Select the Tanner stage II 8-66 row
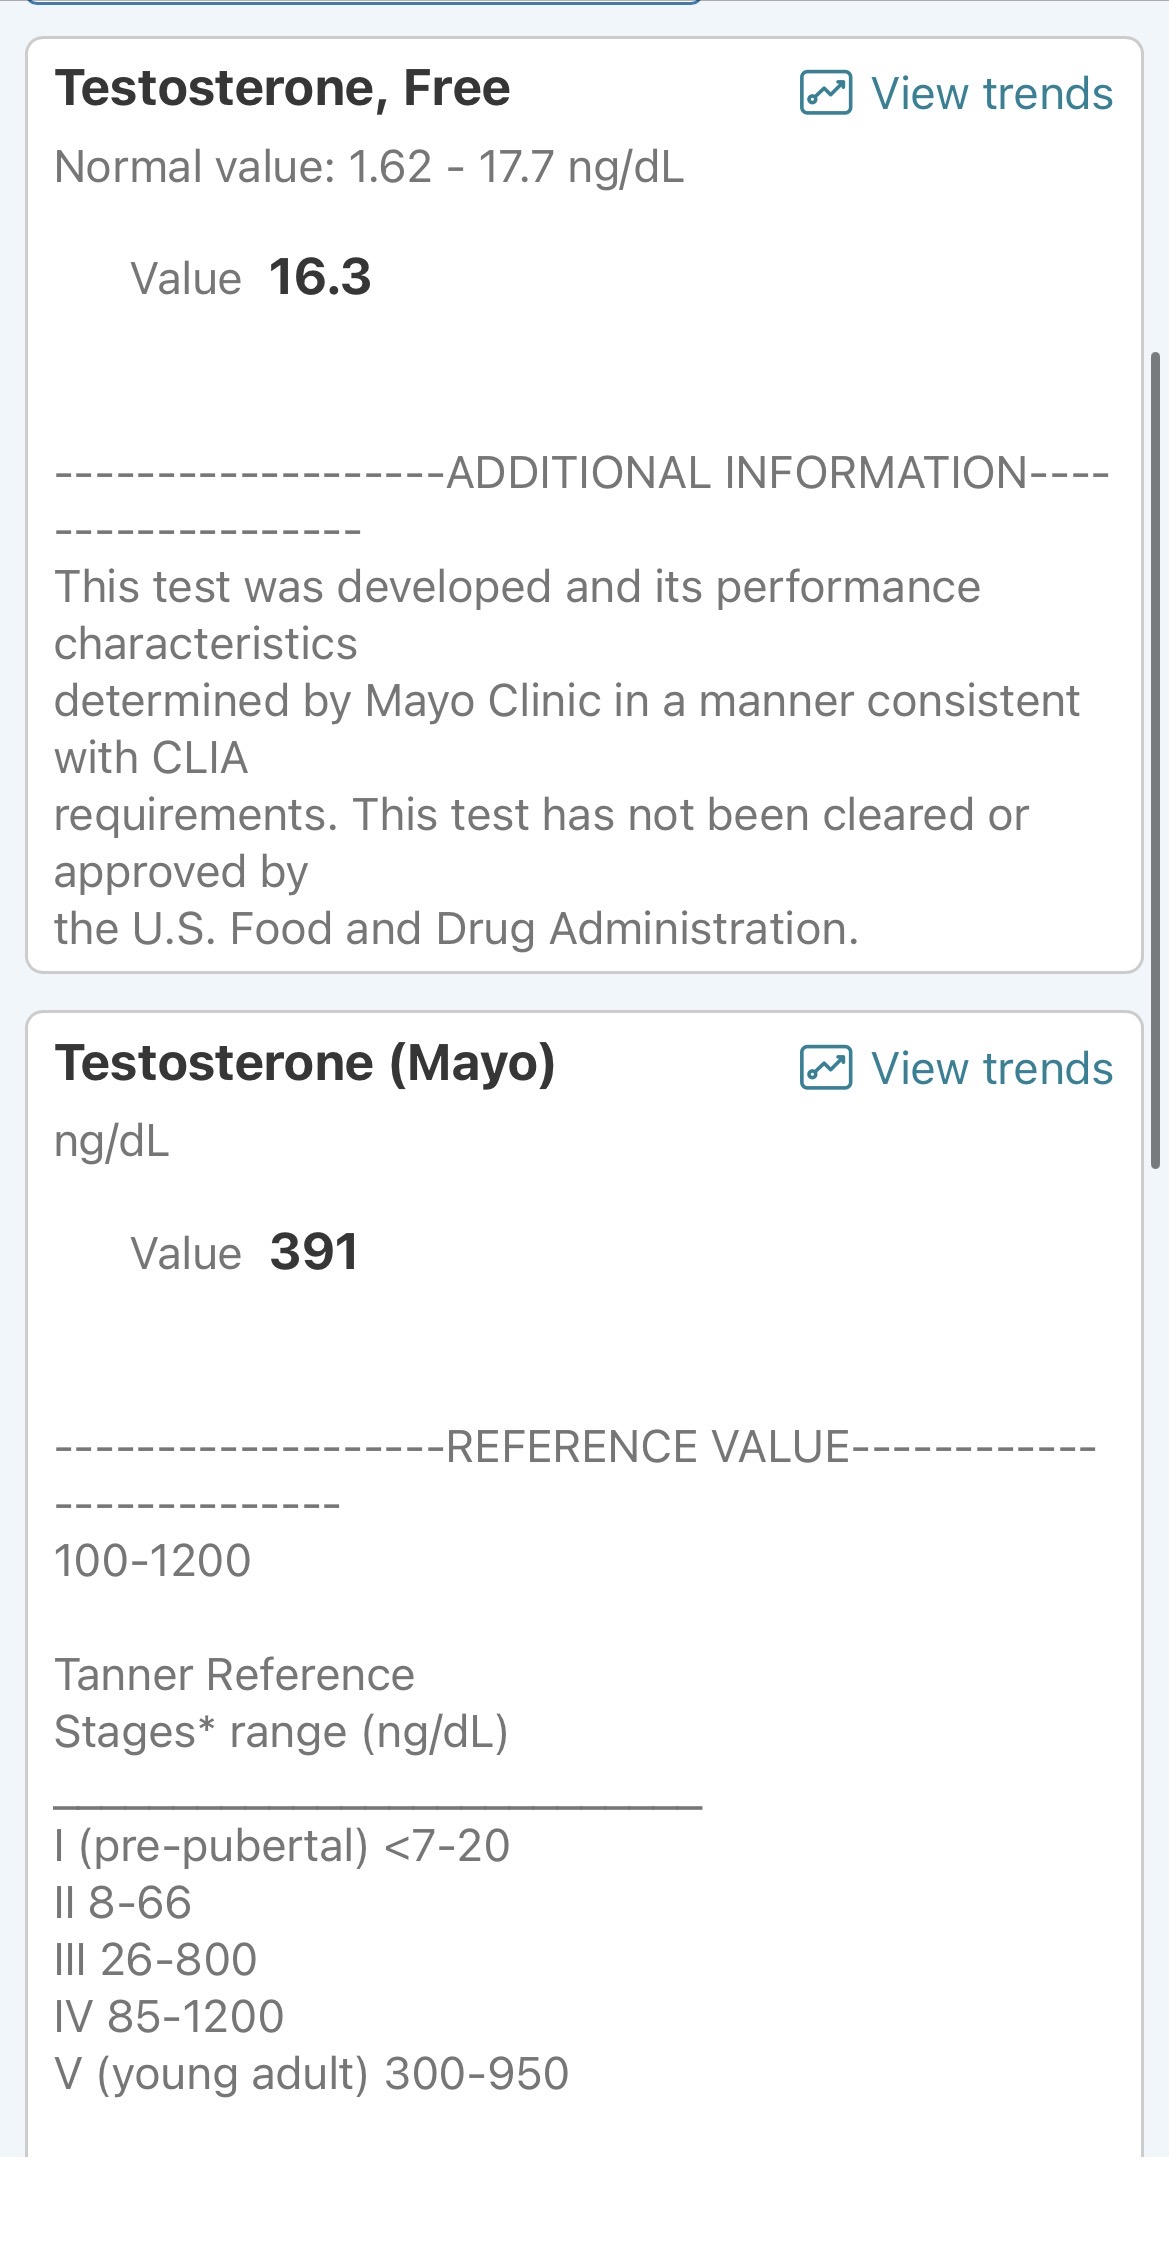This screenshot has width=1169, height=2259. (x=123, y=1903)
